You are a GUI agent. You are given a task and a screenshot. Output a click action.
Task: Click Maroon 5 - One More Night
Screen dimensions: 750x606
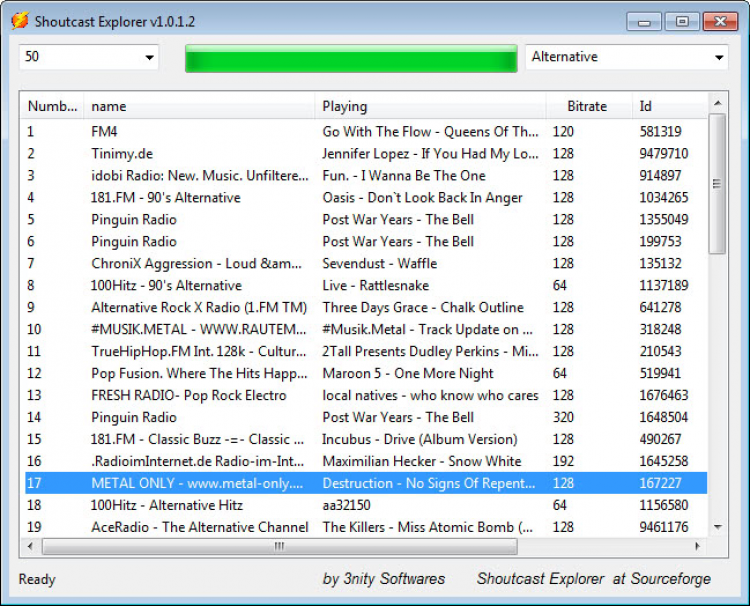[408, 374]
